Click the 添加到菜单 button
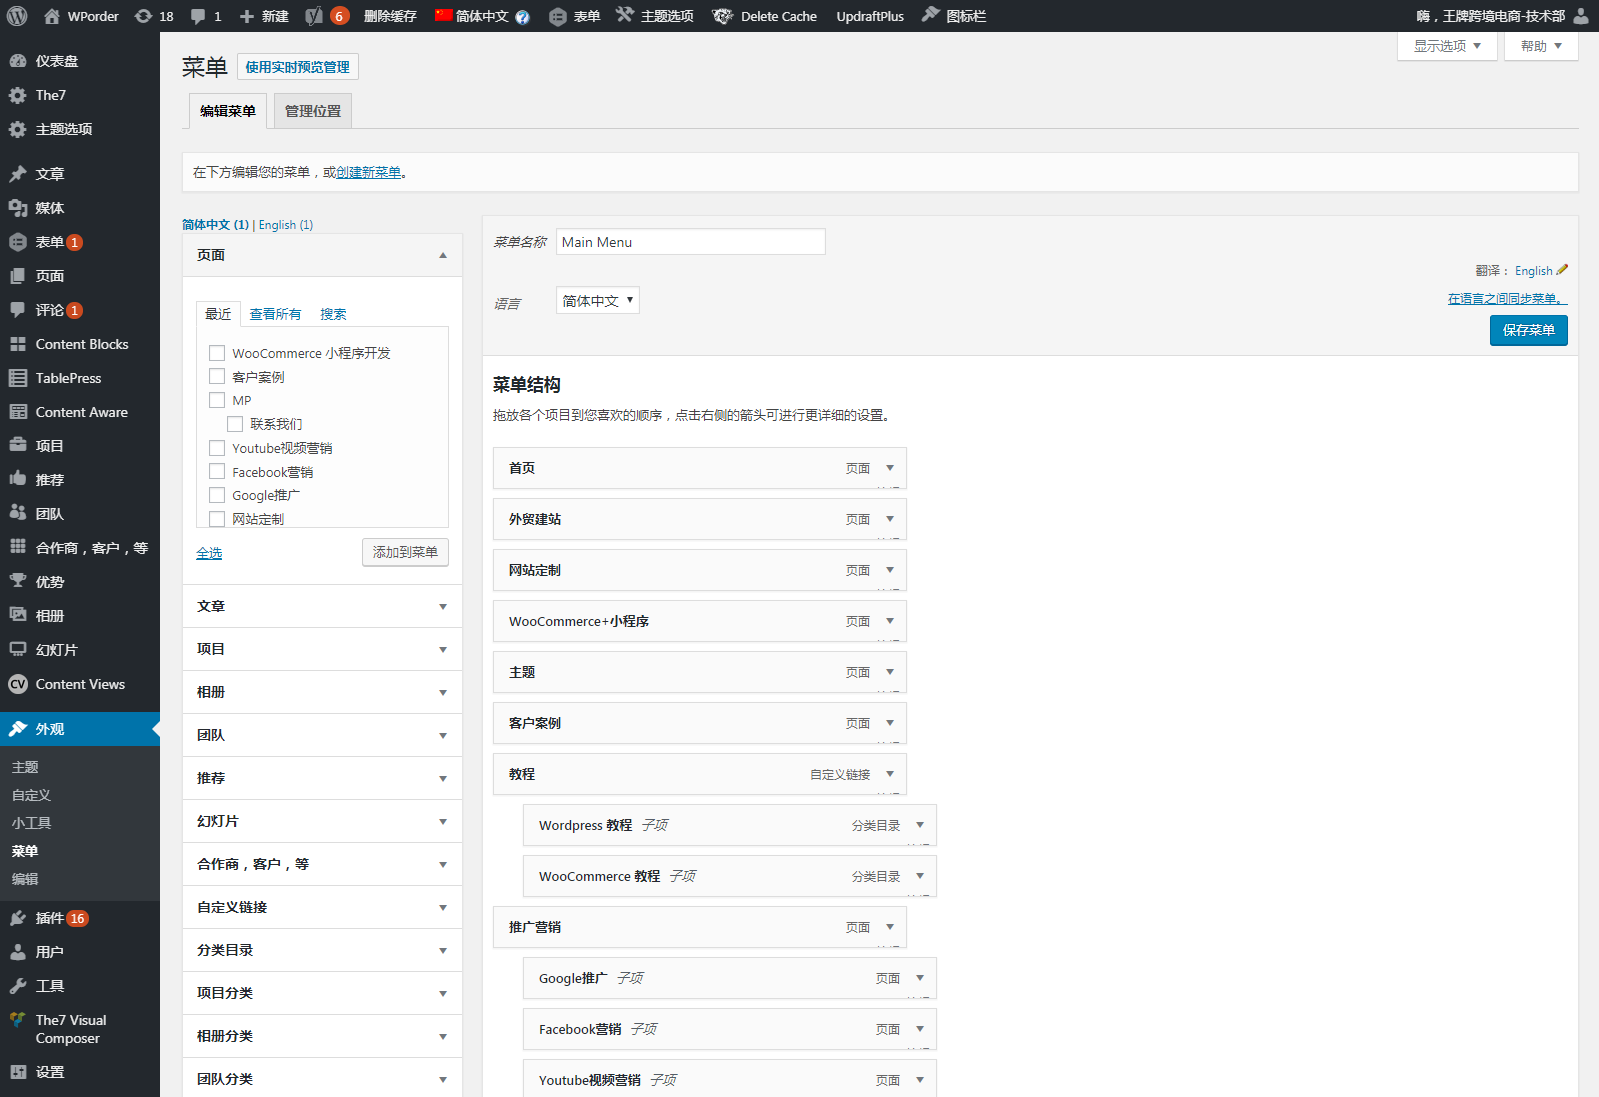1599x1097 pixels. point(405,552)
